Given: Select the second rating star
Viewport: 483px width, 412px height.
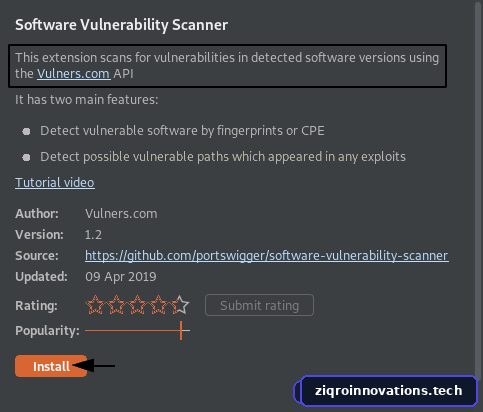Looking at the screenshot, I should (x=116, y=305).
